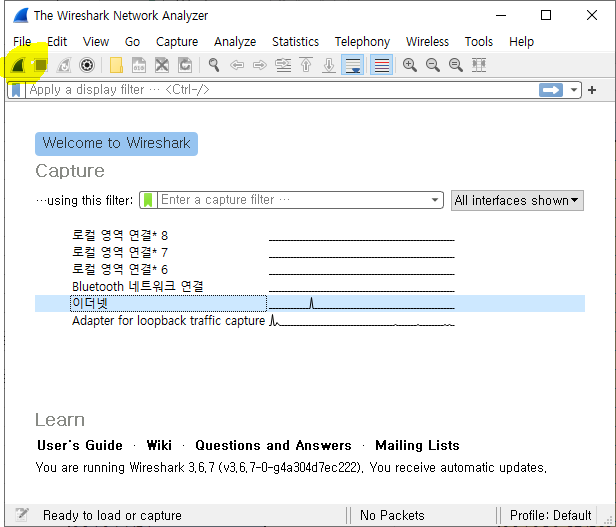Open the View menu

tap(96, 42)
